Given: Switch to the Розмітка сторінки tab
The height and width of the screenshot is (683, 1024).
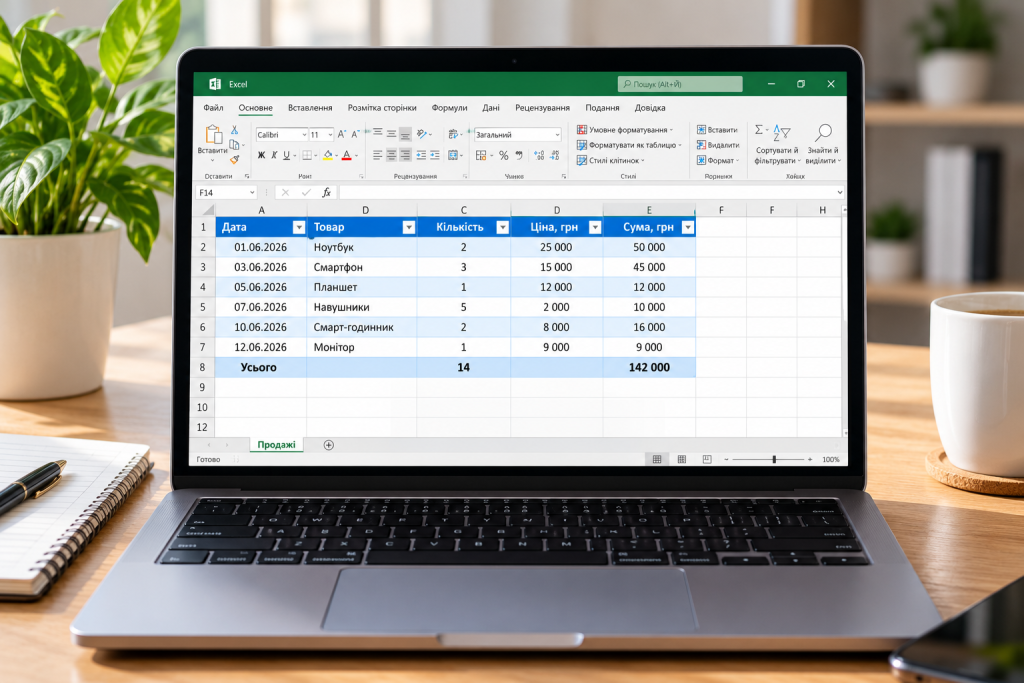Looking at the screenshot, I should tap(382, 108).
